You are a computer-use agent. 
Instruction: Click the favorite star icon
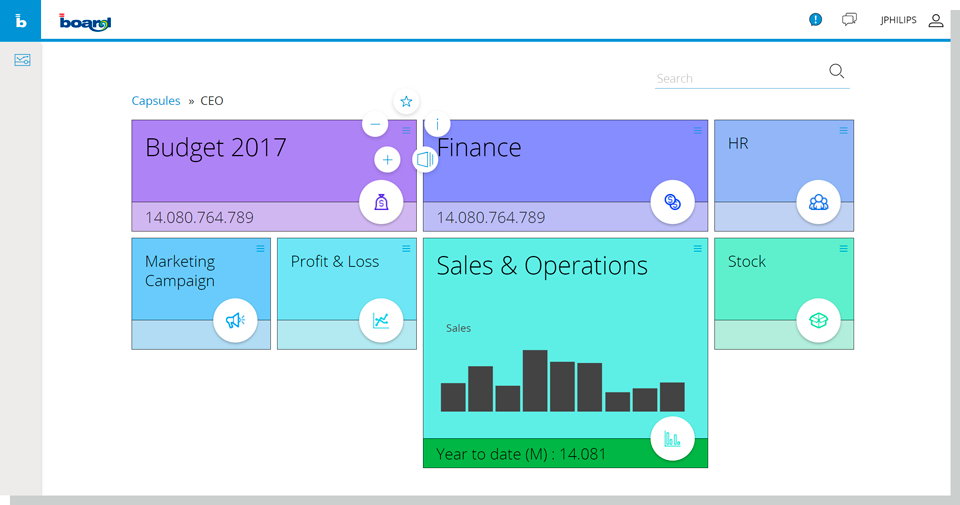(405, 101)
